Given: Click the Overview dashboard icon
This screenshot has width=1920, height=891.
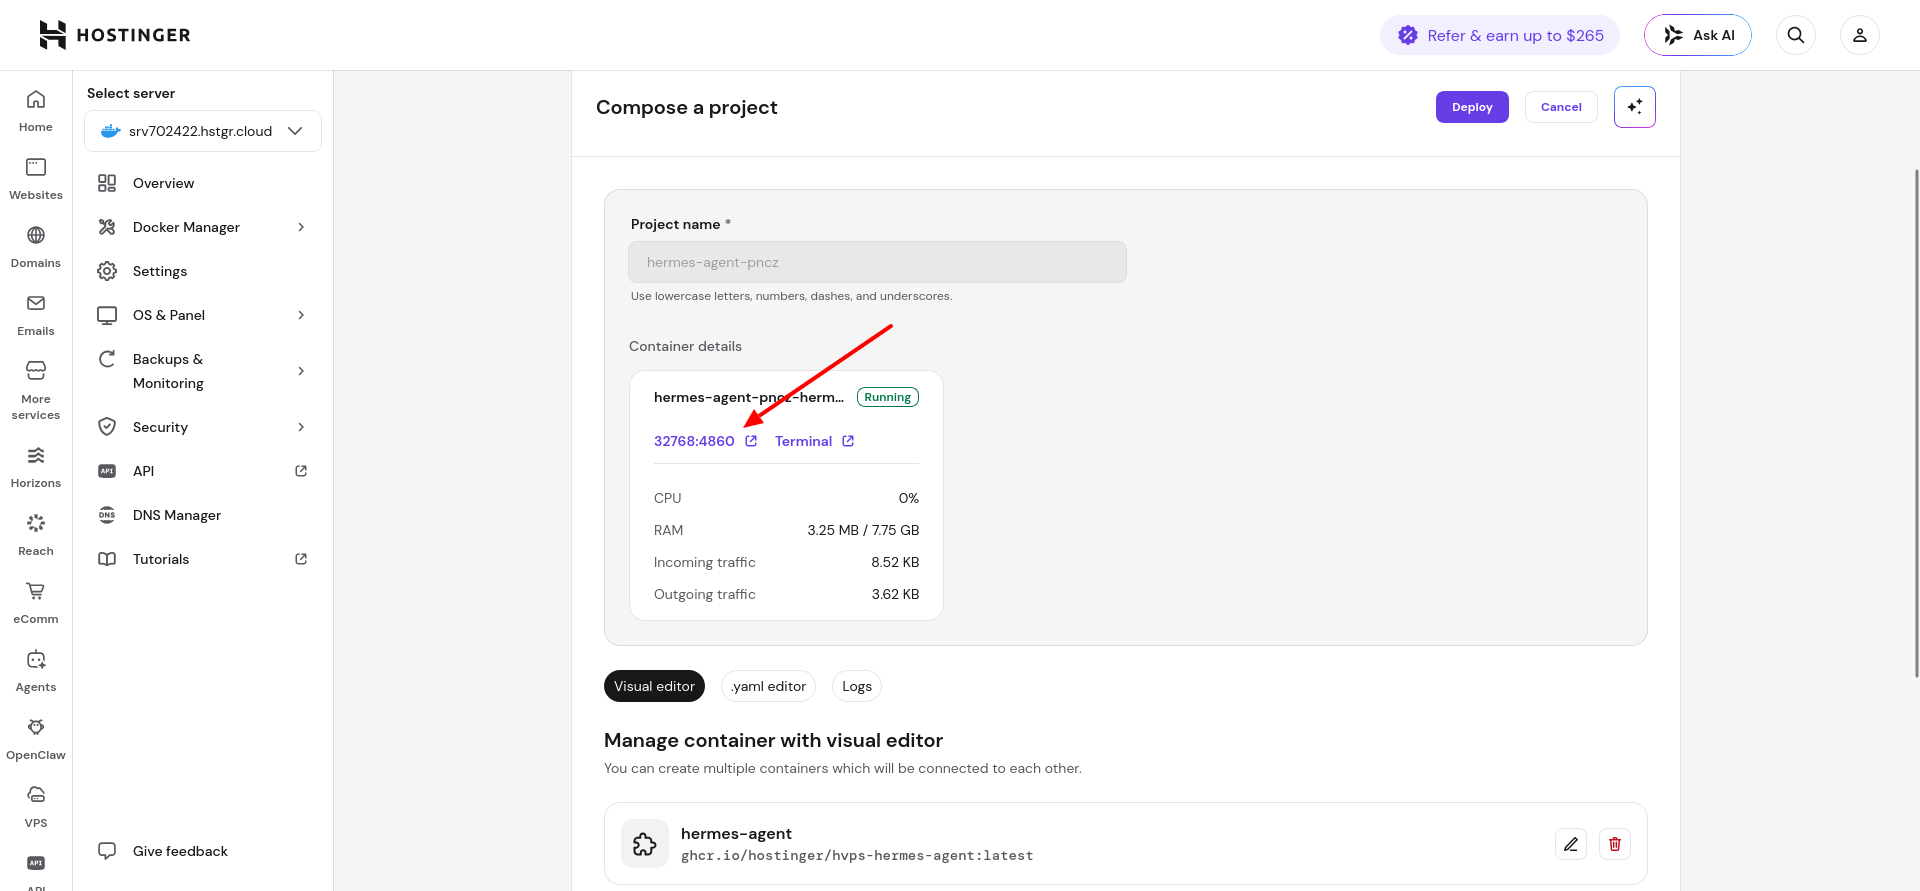Looking at the screenshot, I should click(107, 183).
